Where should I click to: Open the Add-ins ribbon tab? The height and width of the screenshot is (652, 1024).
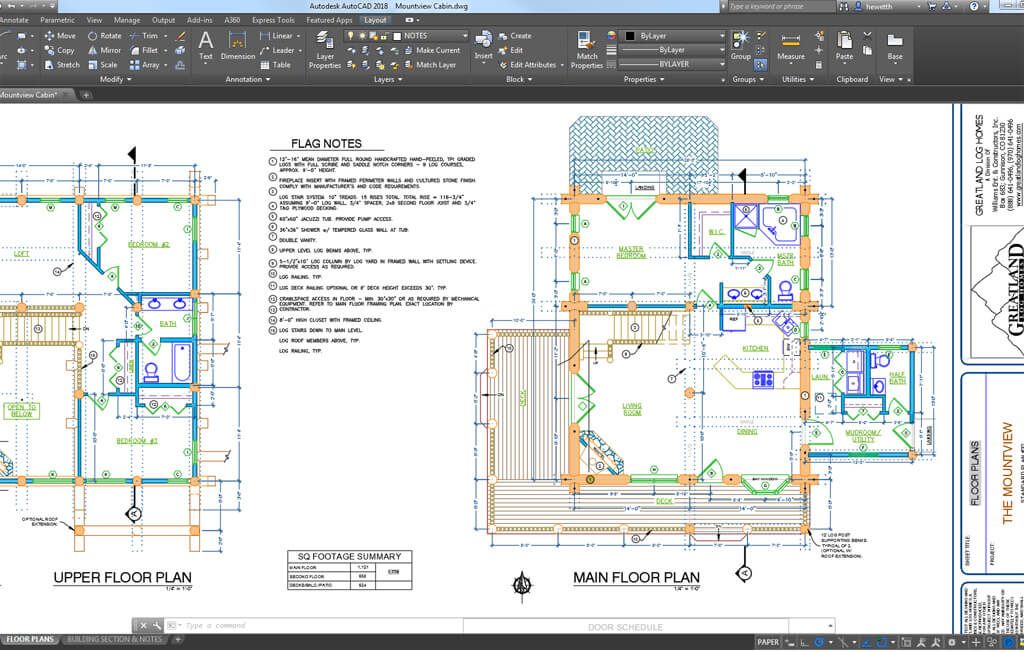(199, 20)
